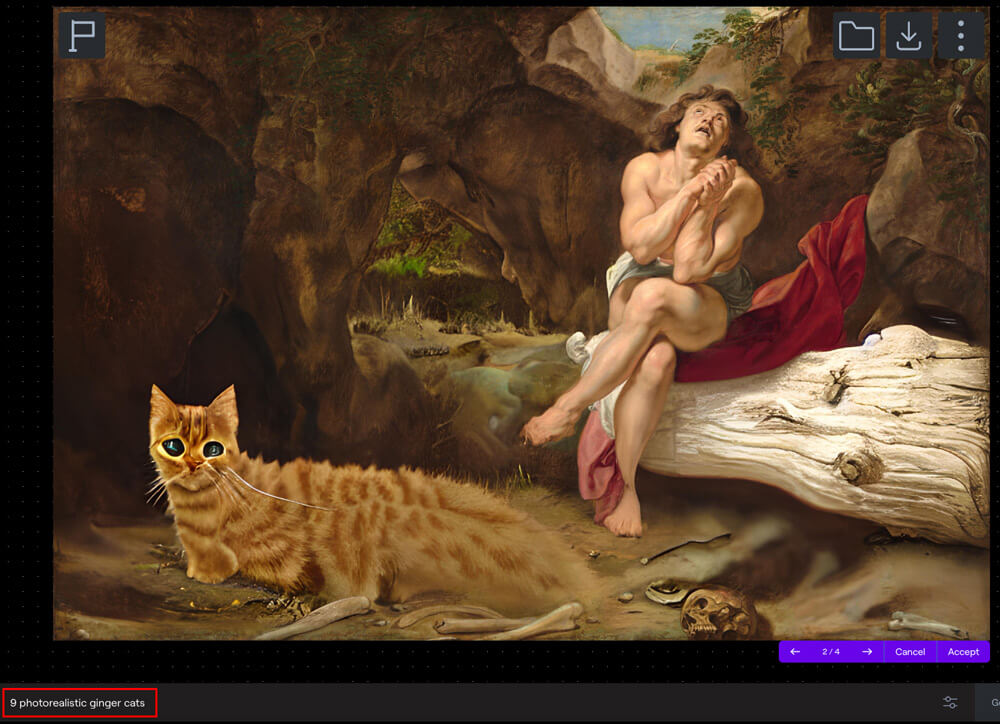Open the folder save icon

point(856,36)
